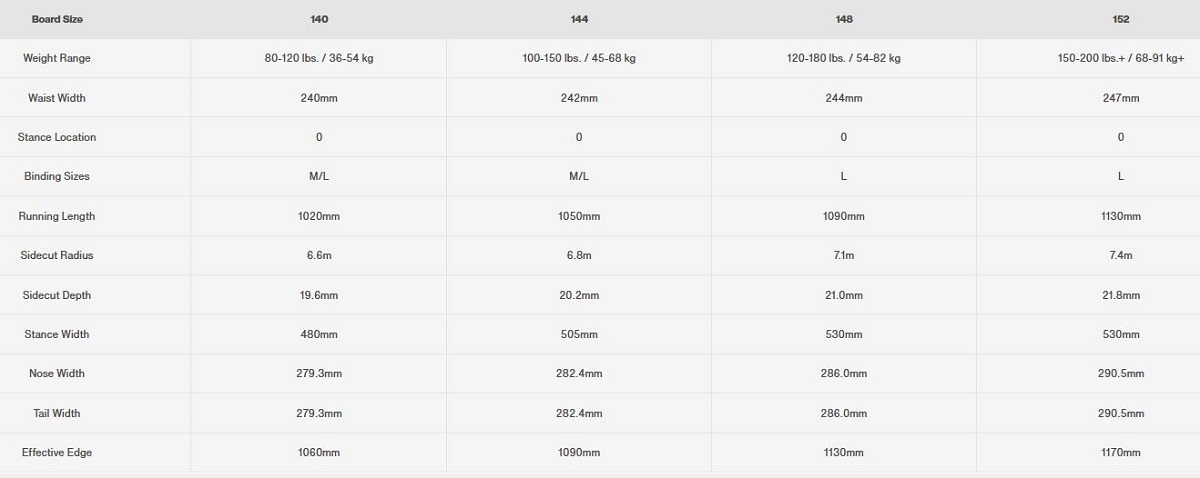Screen dimensions: 1200x478
Task: Click the Stance Location label
Action: (x=57, y=137)
